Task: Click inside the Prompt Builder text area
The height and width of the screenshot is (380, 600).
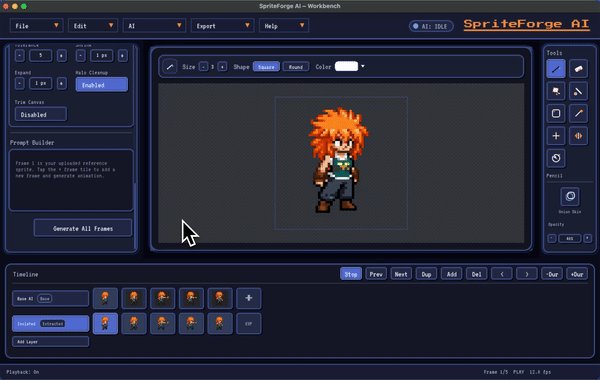Action: [72, 180]
